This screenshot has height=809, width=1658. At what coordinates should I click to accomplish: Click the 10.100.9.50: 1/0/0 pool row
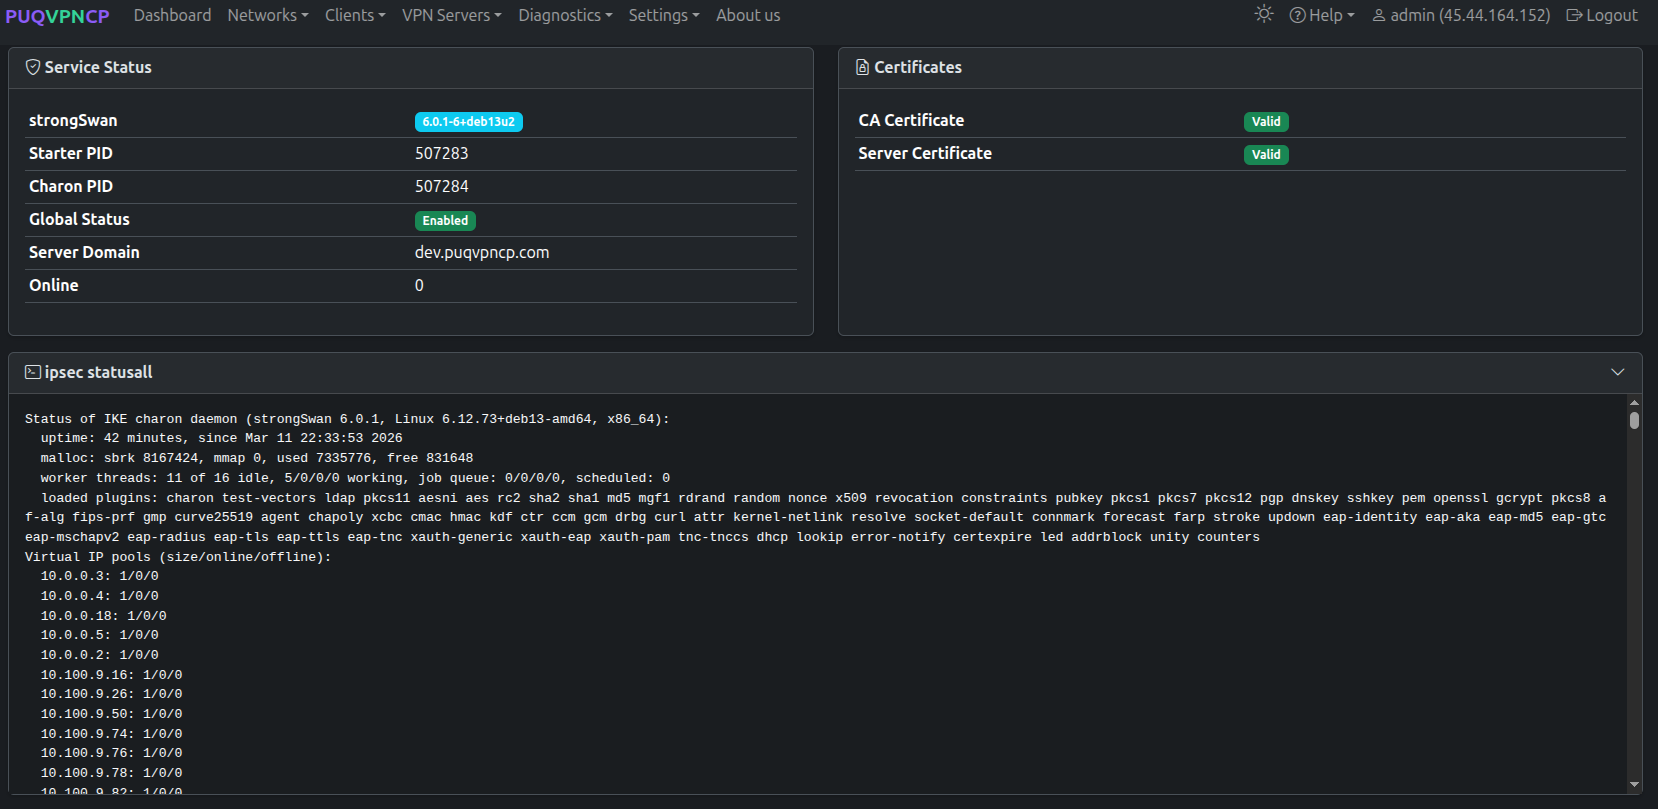(112, 714)
